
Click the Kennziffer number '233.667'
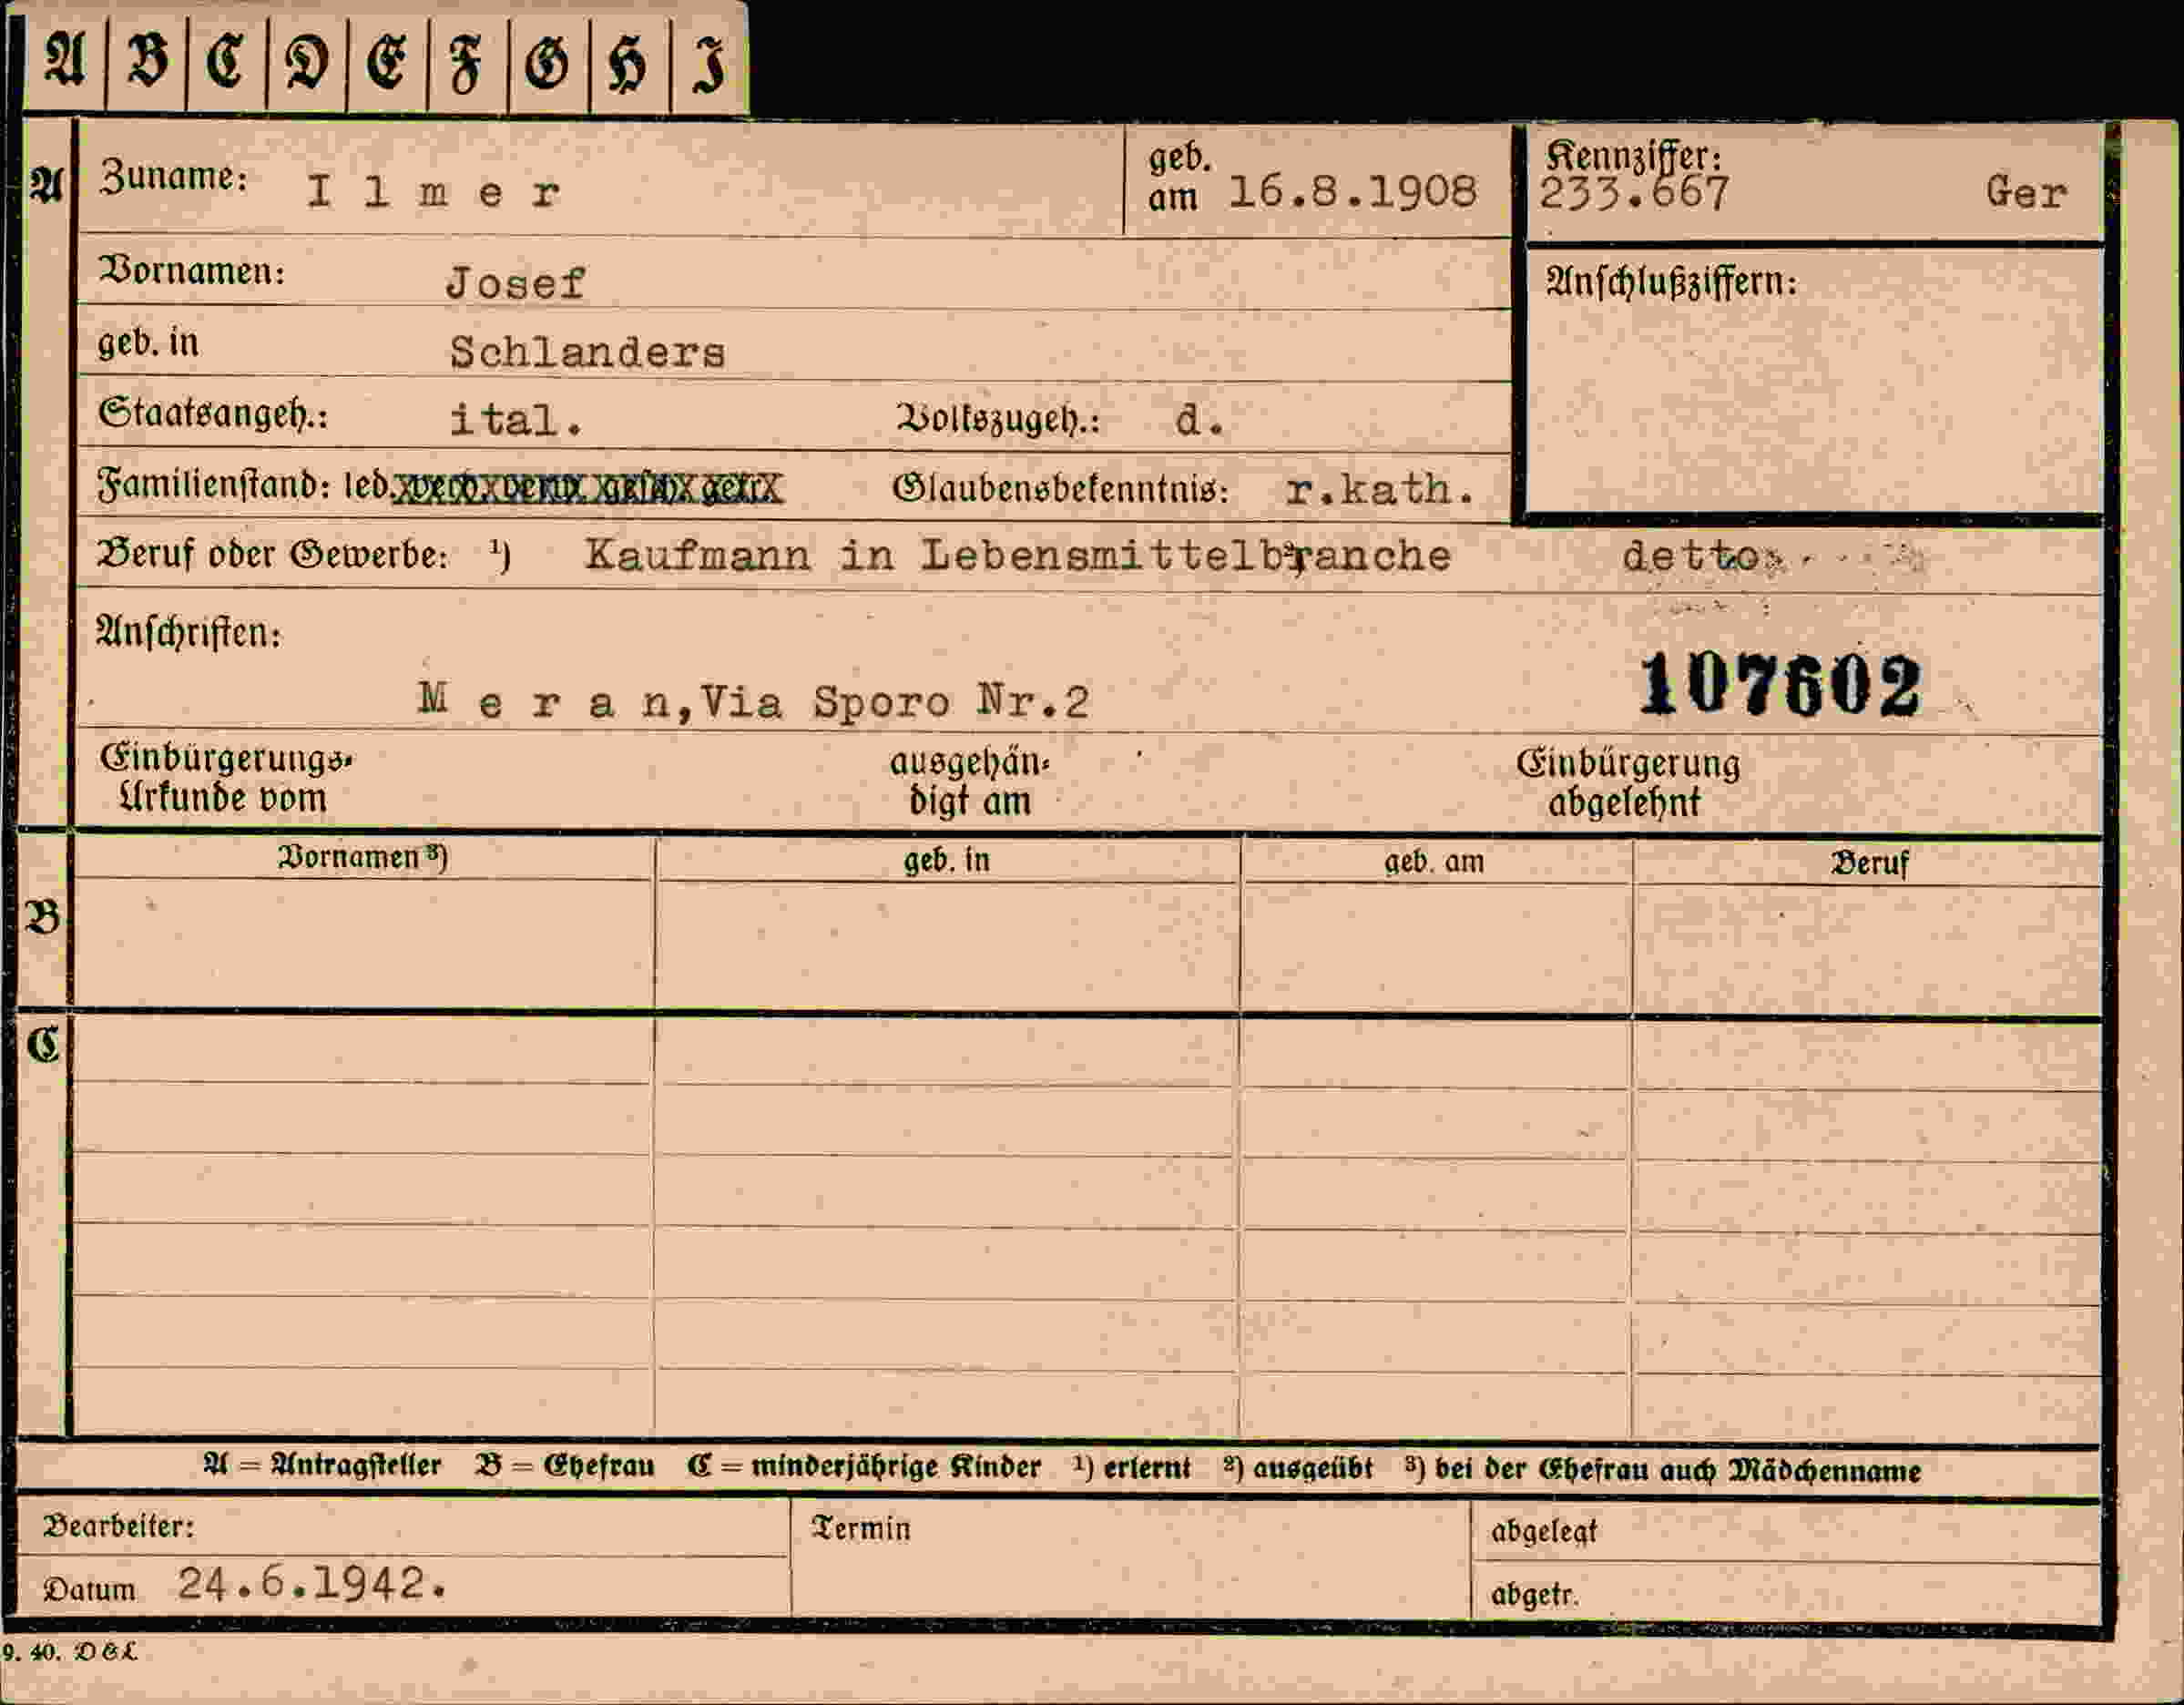click(x=1633, y=192)
